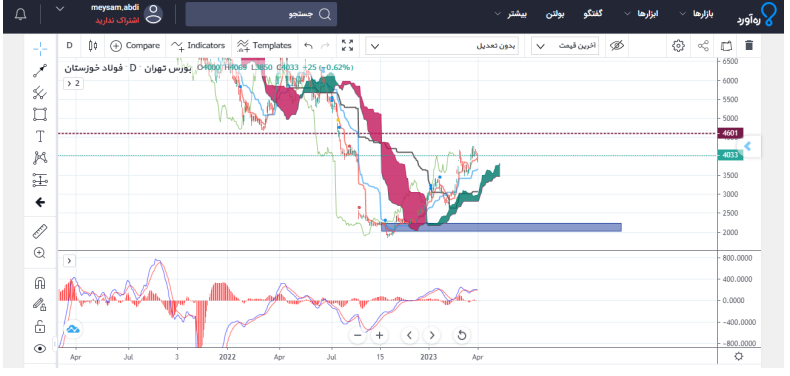Activate the zoom in tool
Viewport: 790px width, 376px height.
tap(40, 253)
